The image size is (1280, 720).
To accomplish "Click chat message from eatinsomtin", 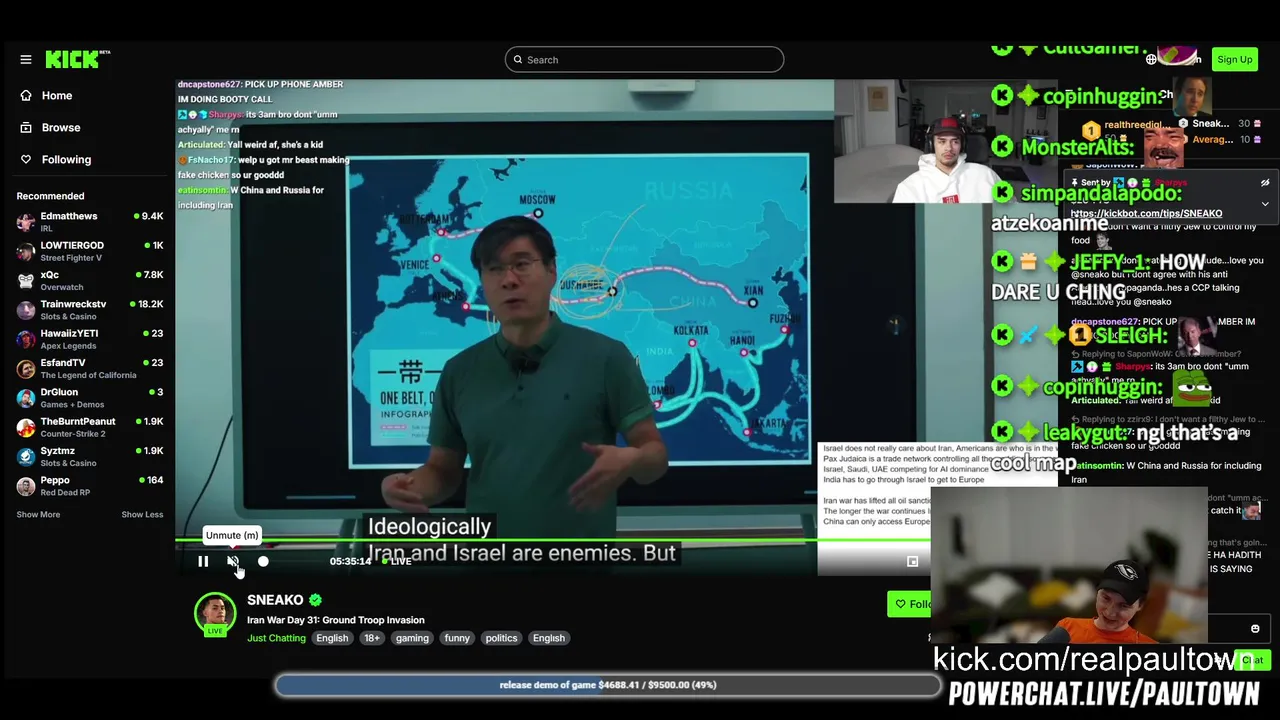I will 1166,472.
